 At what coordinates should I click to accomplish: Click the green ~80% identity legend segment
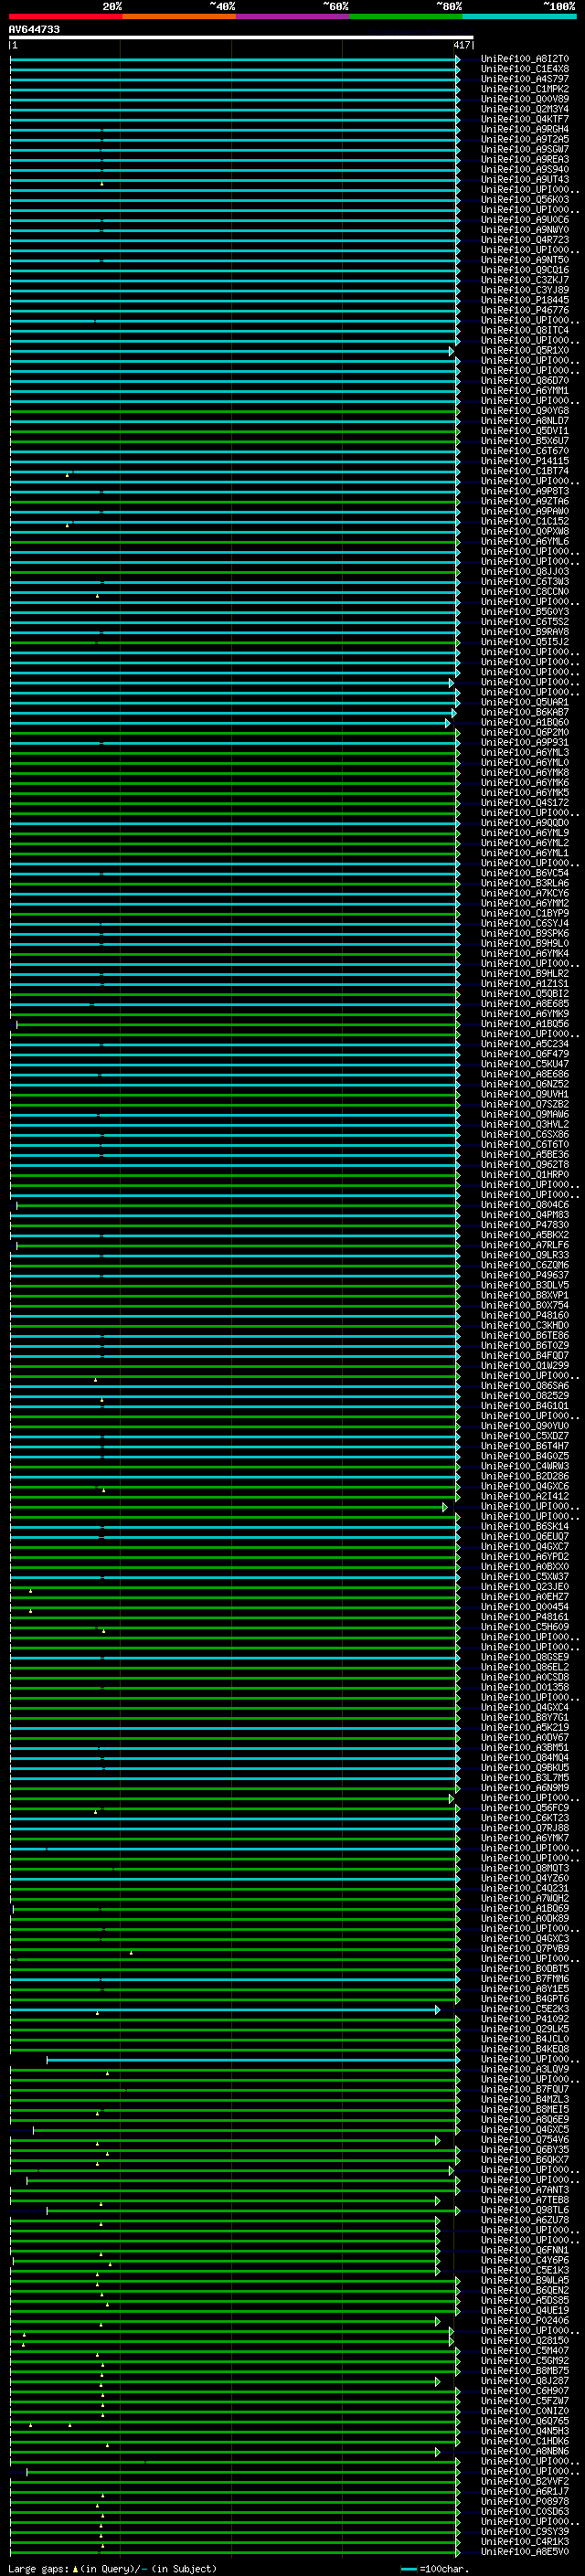(405, 16)
